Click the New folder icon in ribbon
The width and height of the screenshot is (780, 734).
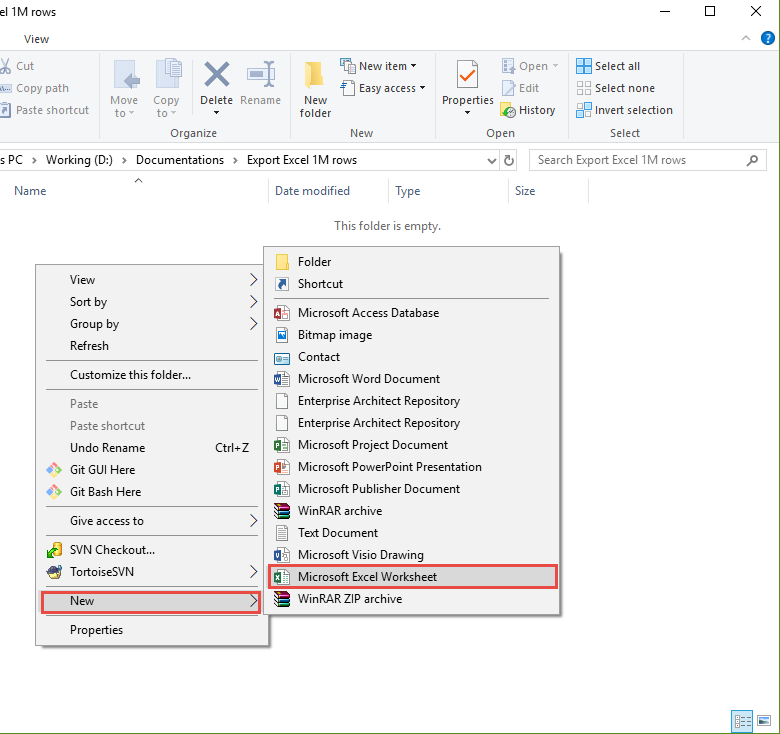tap(315, 88)
